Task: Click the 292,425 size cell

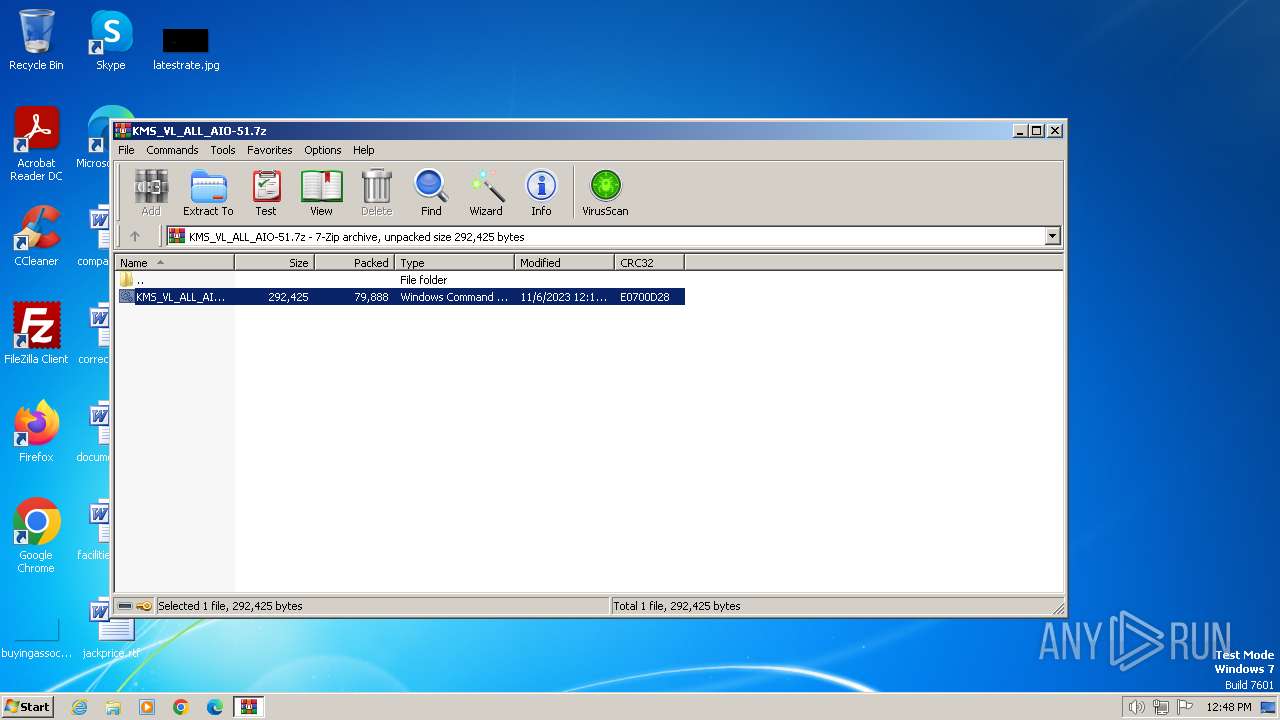Action: click(288, 297)
